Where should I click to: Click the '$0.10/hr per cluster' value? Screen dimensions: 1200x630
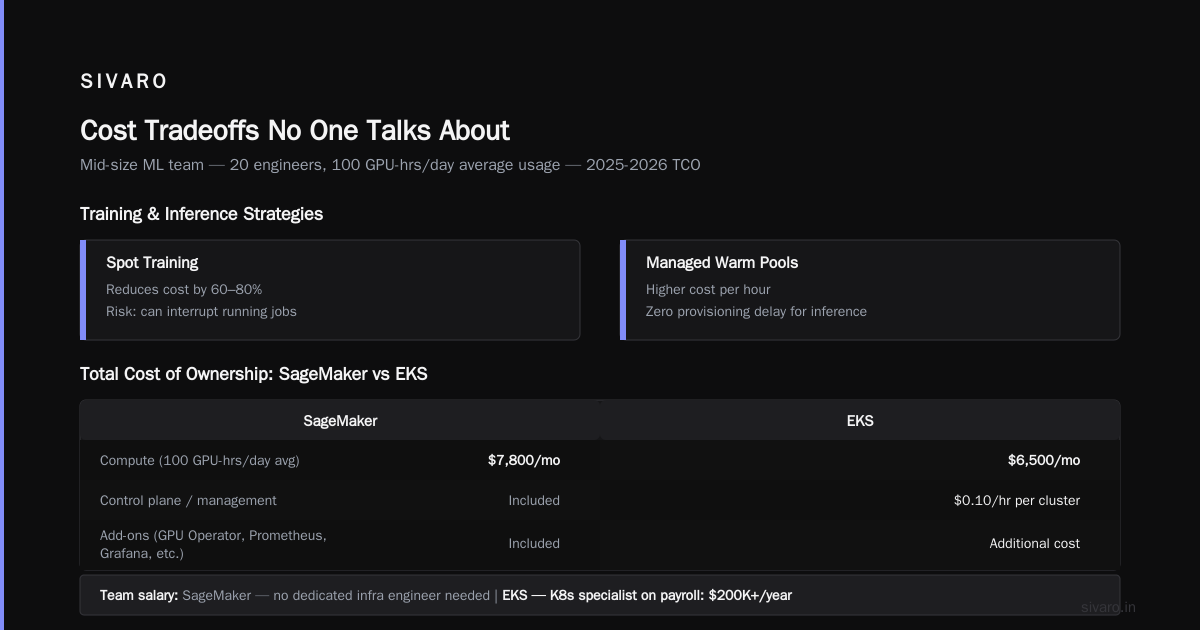(1017, 500)
